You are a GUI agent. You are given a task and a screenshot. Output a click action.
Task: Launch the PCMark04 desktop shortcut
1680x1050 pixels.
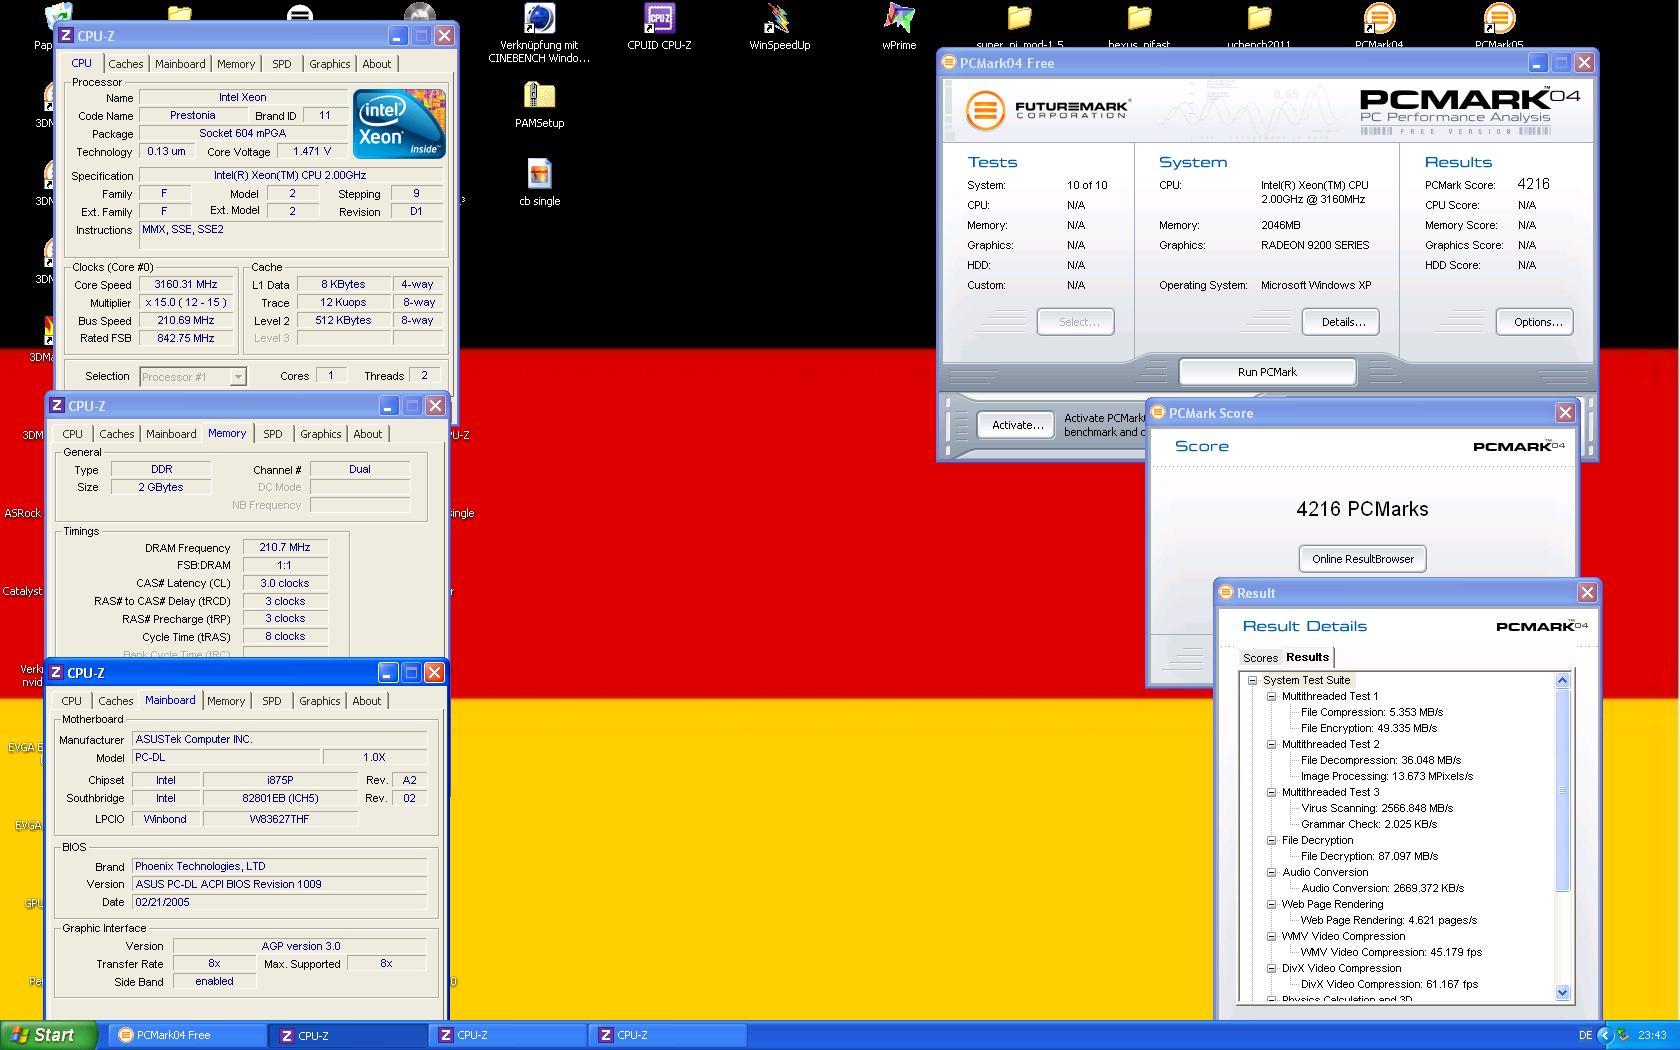tap(1379, 18)
